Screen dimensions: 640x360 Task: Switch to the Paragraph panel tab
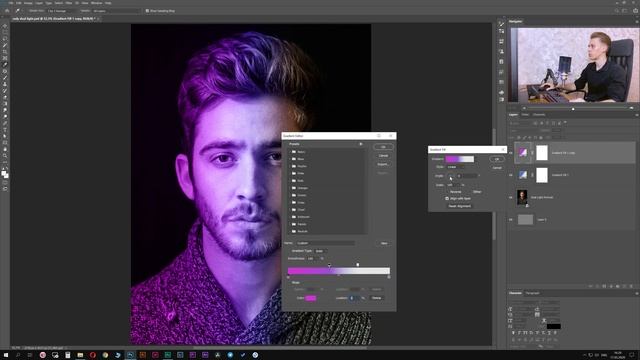(532, 293)
